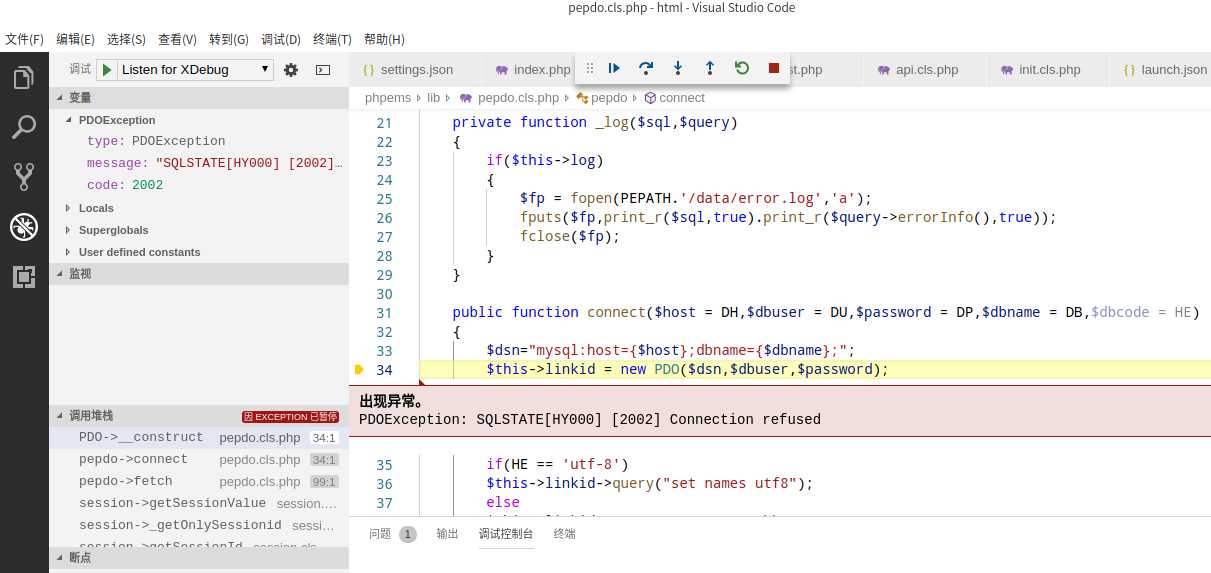The image size is (1211, 573).
Task: Open the 帮助(H) menu
Action: click(384, 40)
